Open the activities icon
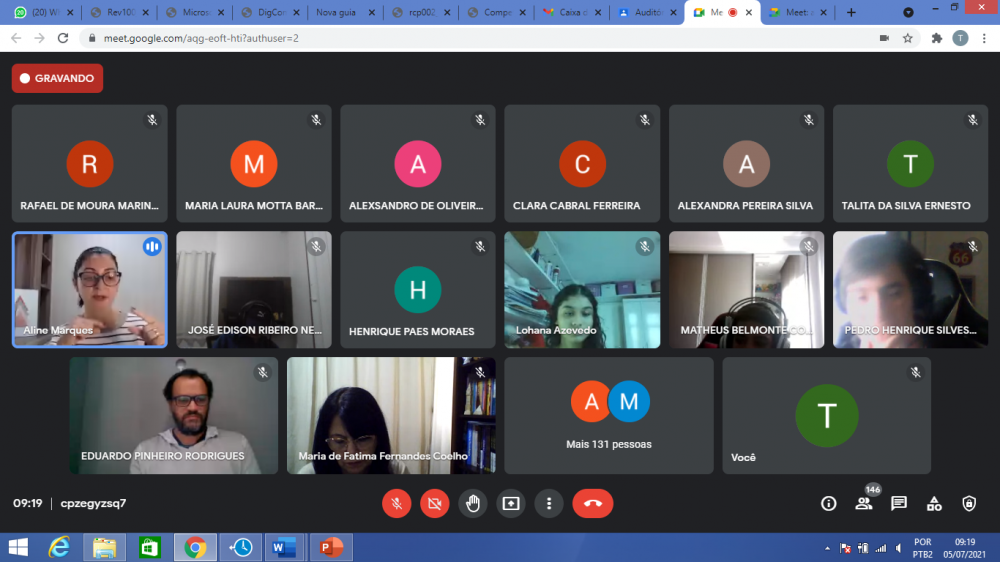 tap(934, 503)
